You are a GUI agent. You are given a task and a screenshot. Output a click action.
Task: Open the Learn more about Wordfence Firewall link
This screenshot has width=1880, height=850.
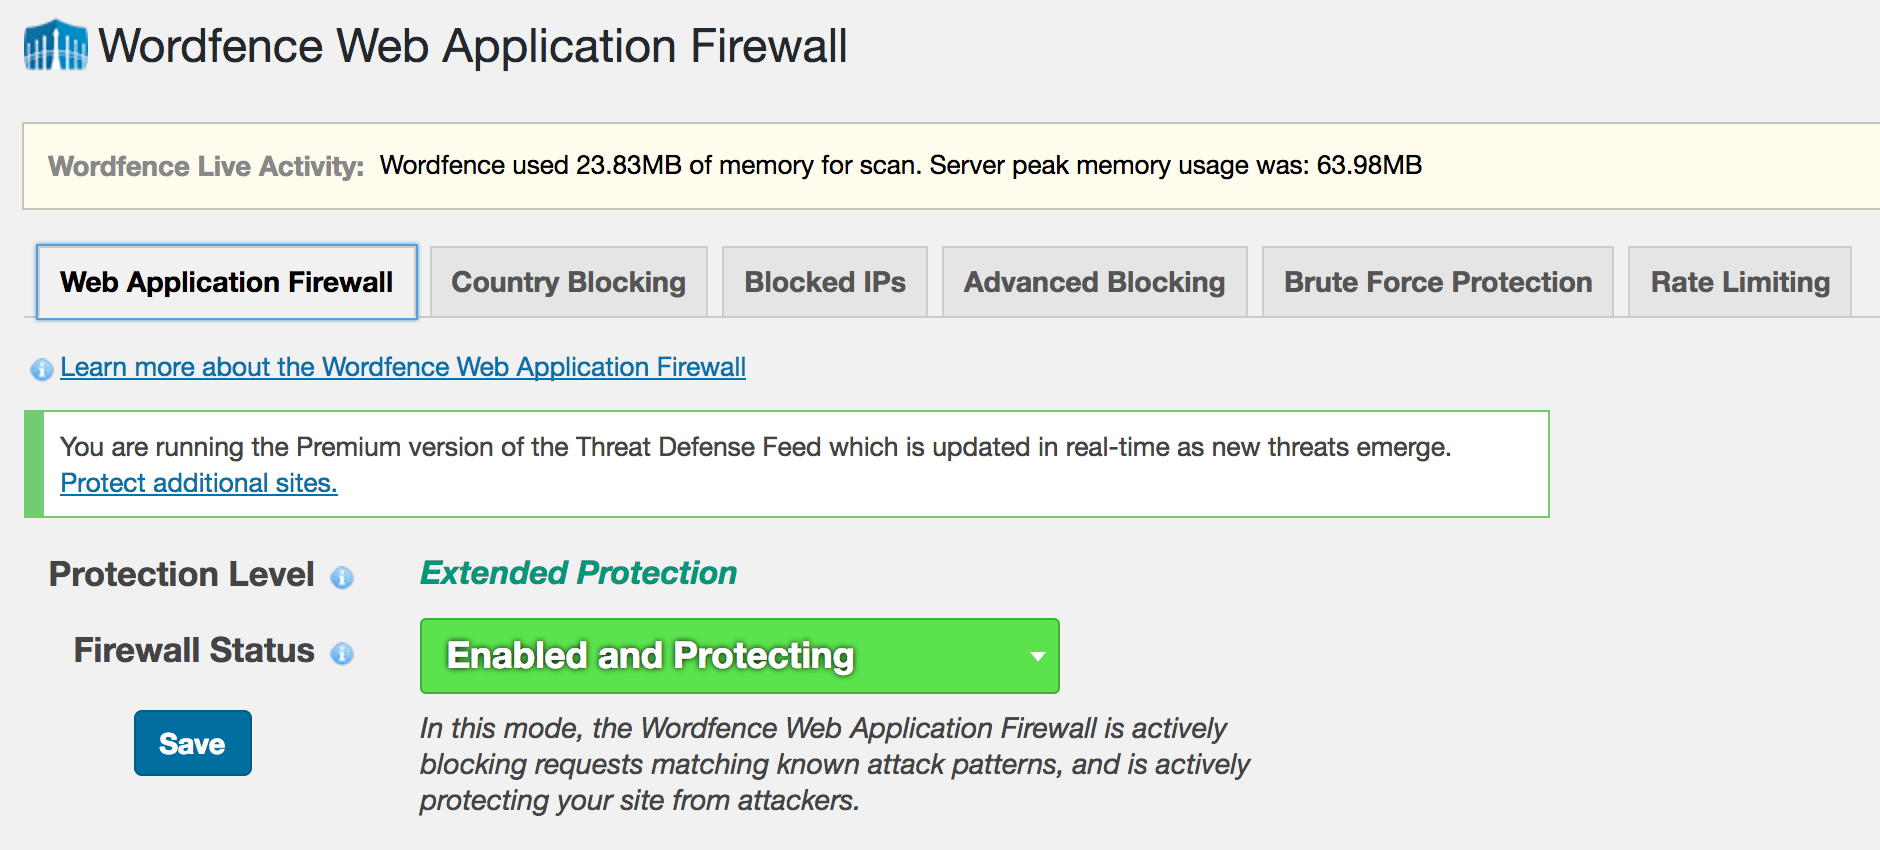pos(403,367)
